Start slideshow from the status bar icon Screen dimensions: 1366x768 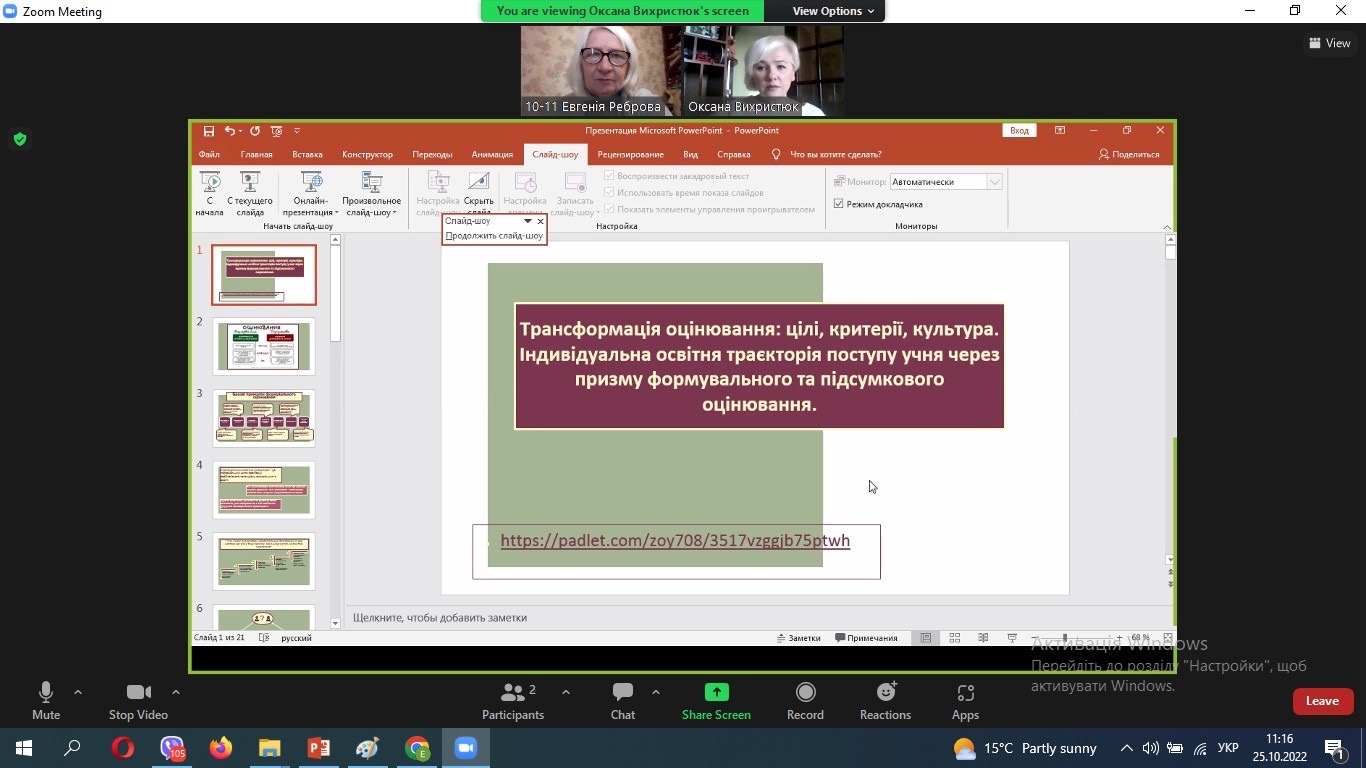coord(1012,638)
